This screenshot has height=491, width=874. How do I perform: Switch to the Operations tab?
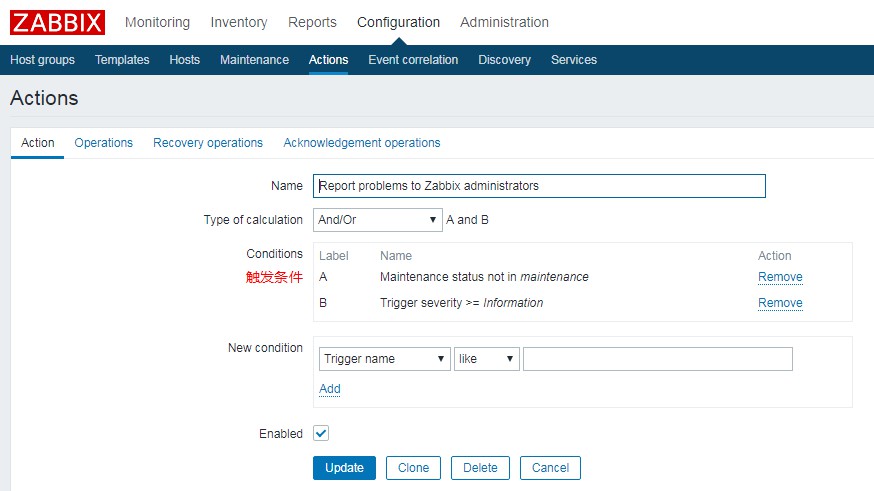103,143
